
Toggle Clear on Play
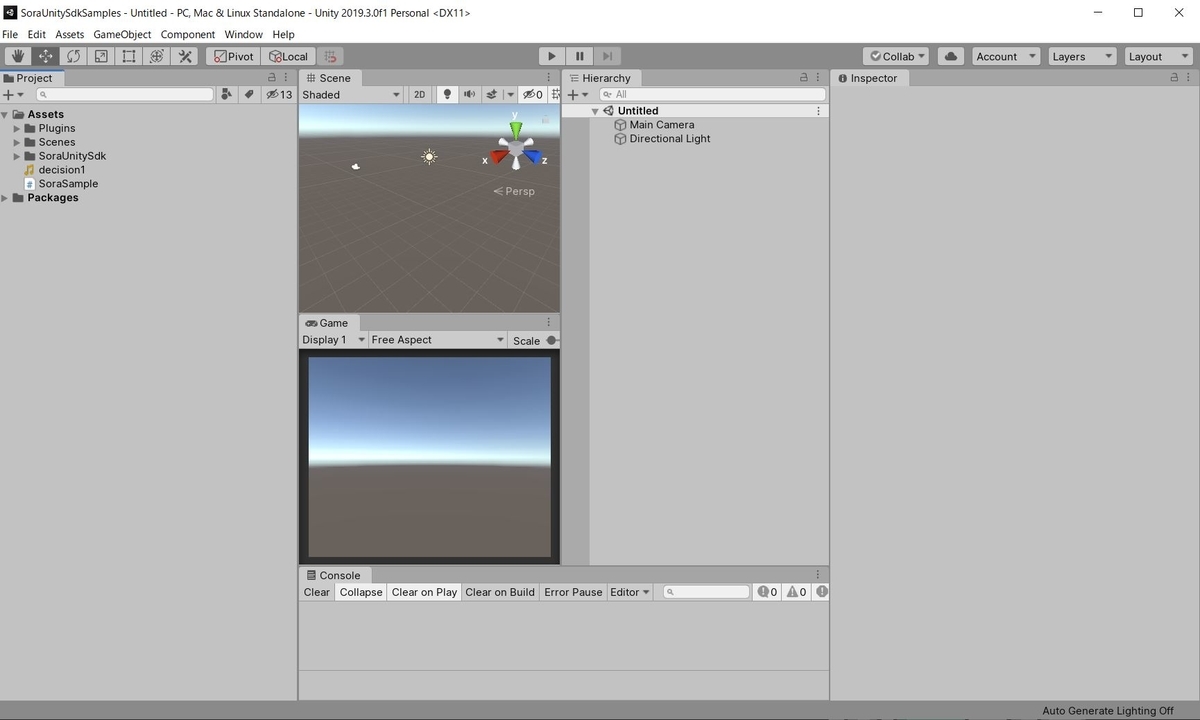pyautogui.click(x=424, y=592)
